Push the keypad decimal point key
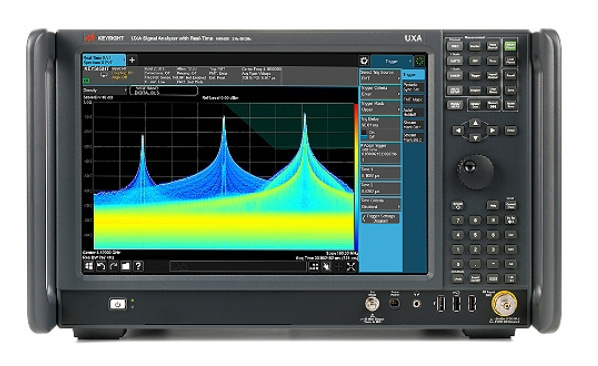The height and width of the screenshot is (366, 598). (x=475, y=264)
